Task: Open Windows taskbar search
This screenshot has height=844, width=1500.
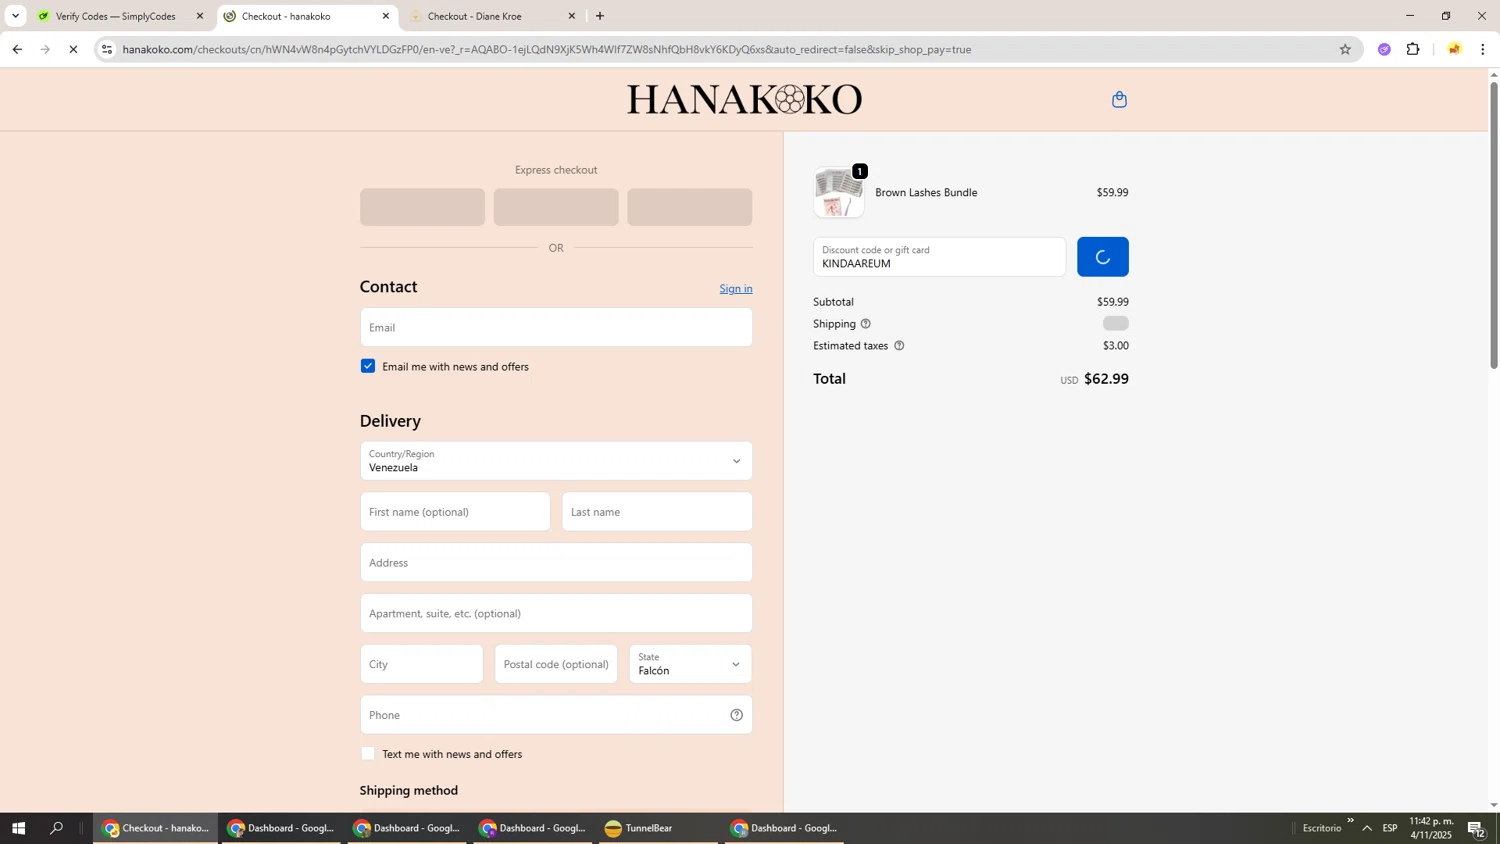Action: 57,828
